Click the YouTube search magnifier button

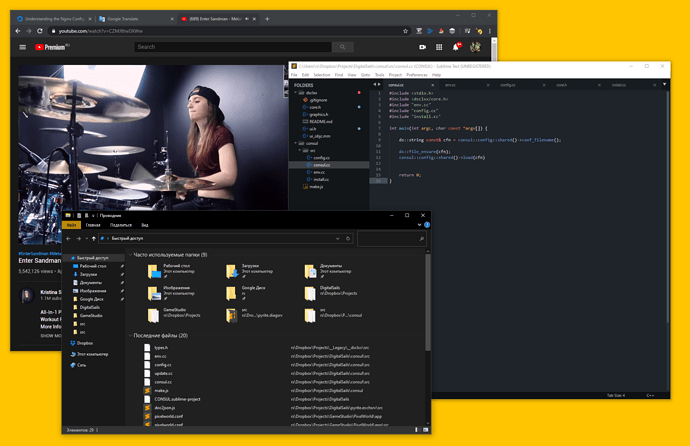[343, 47]
